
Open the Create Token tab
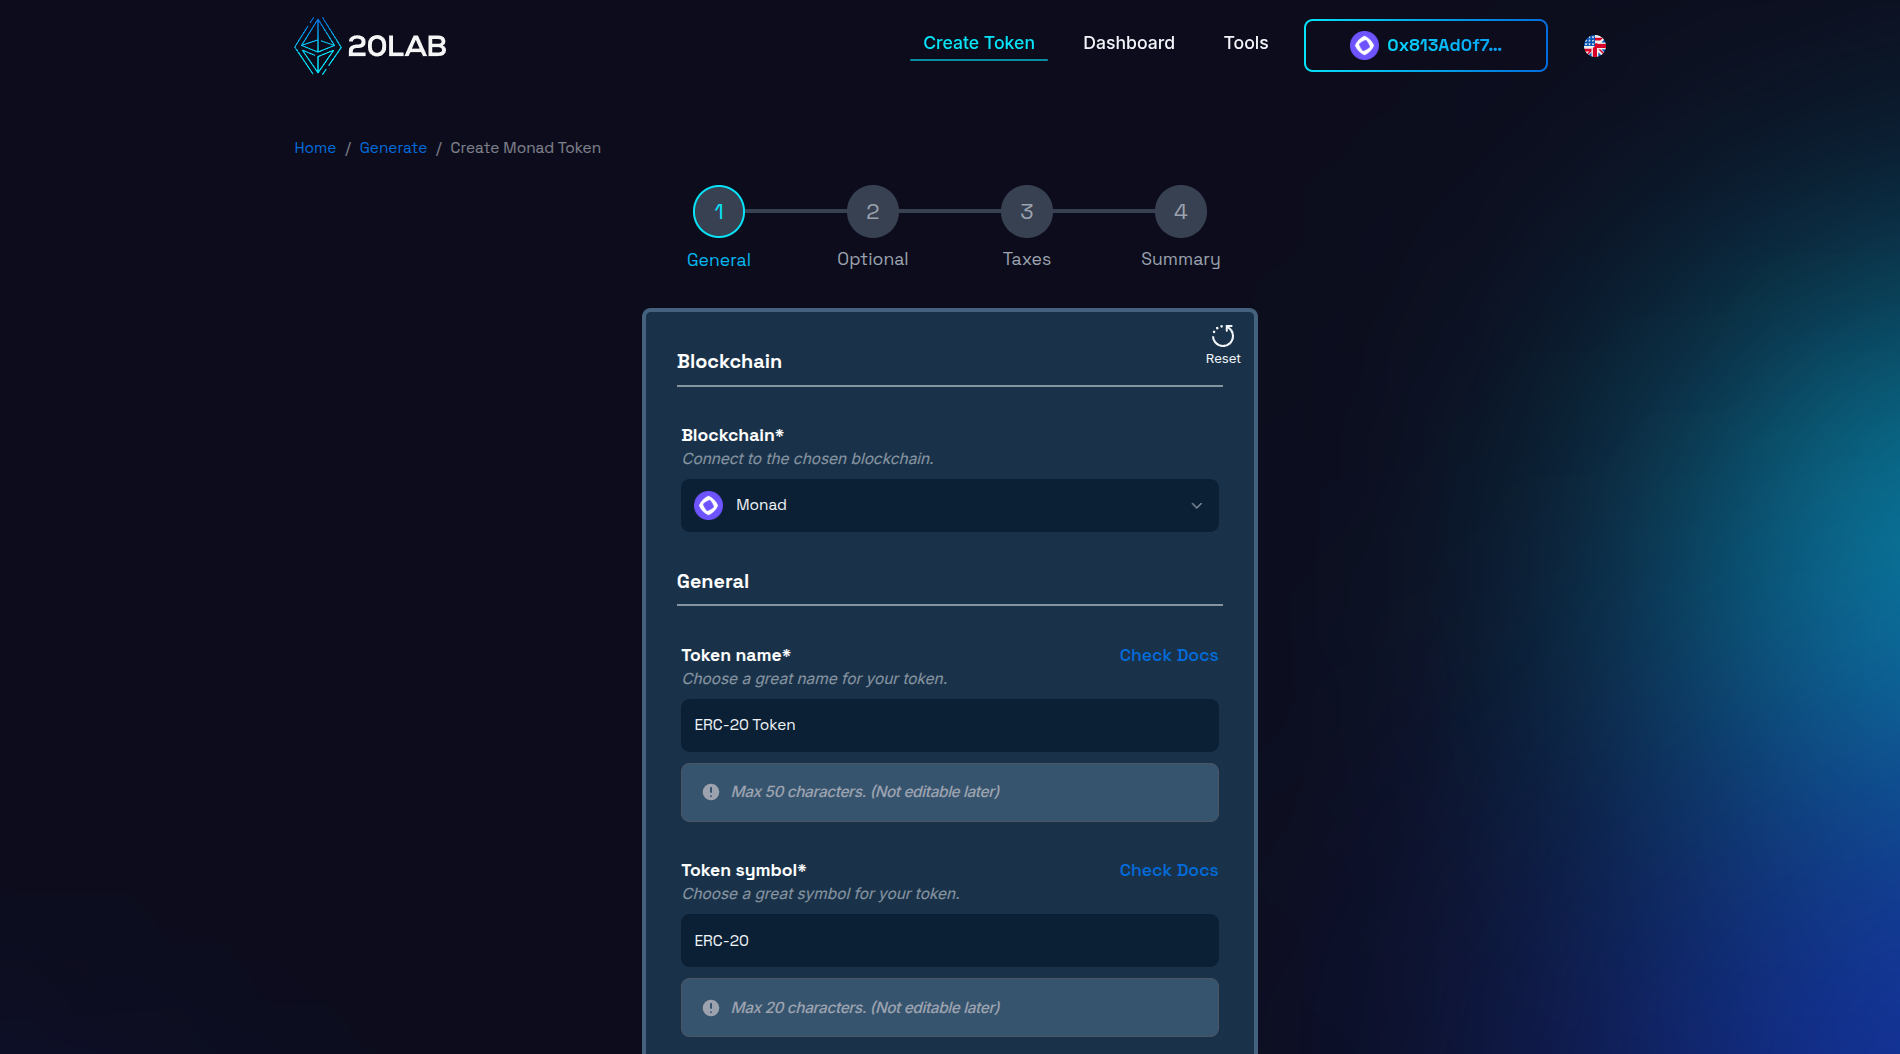(978, 43)
